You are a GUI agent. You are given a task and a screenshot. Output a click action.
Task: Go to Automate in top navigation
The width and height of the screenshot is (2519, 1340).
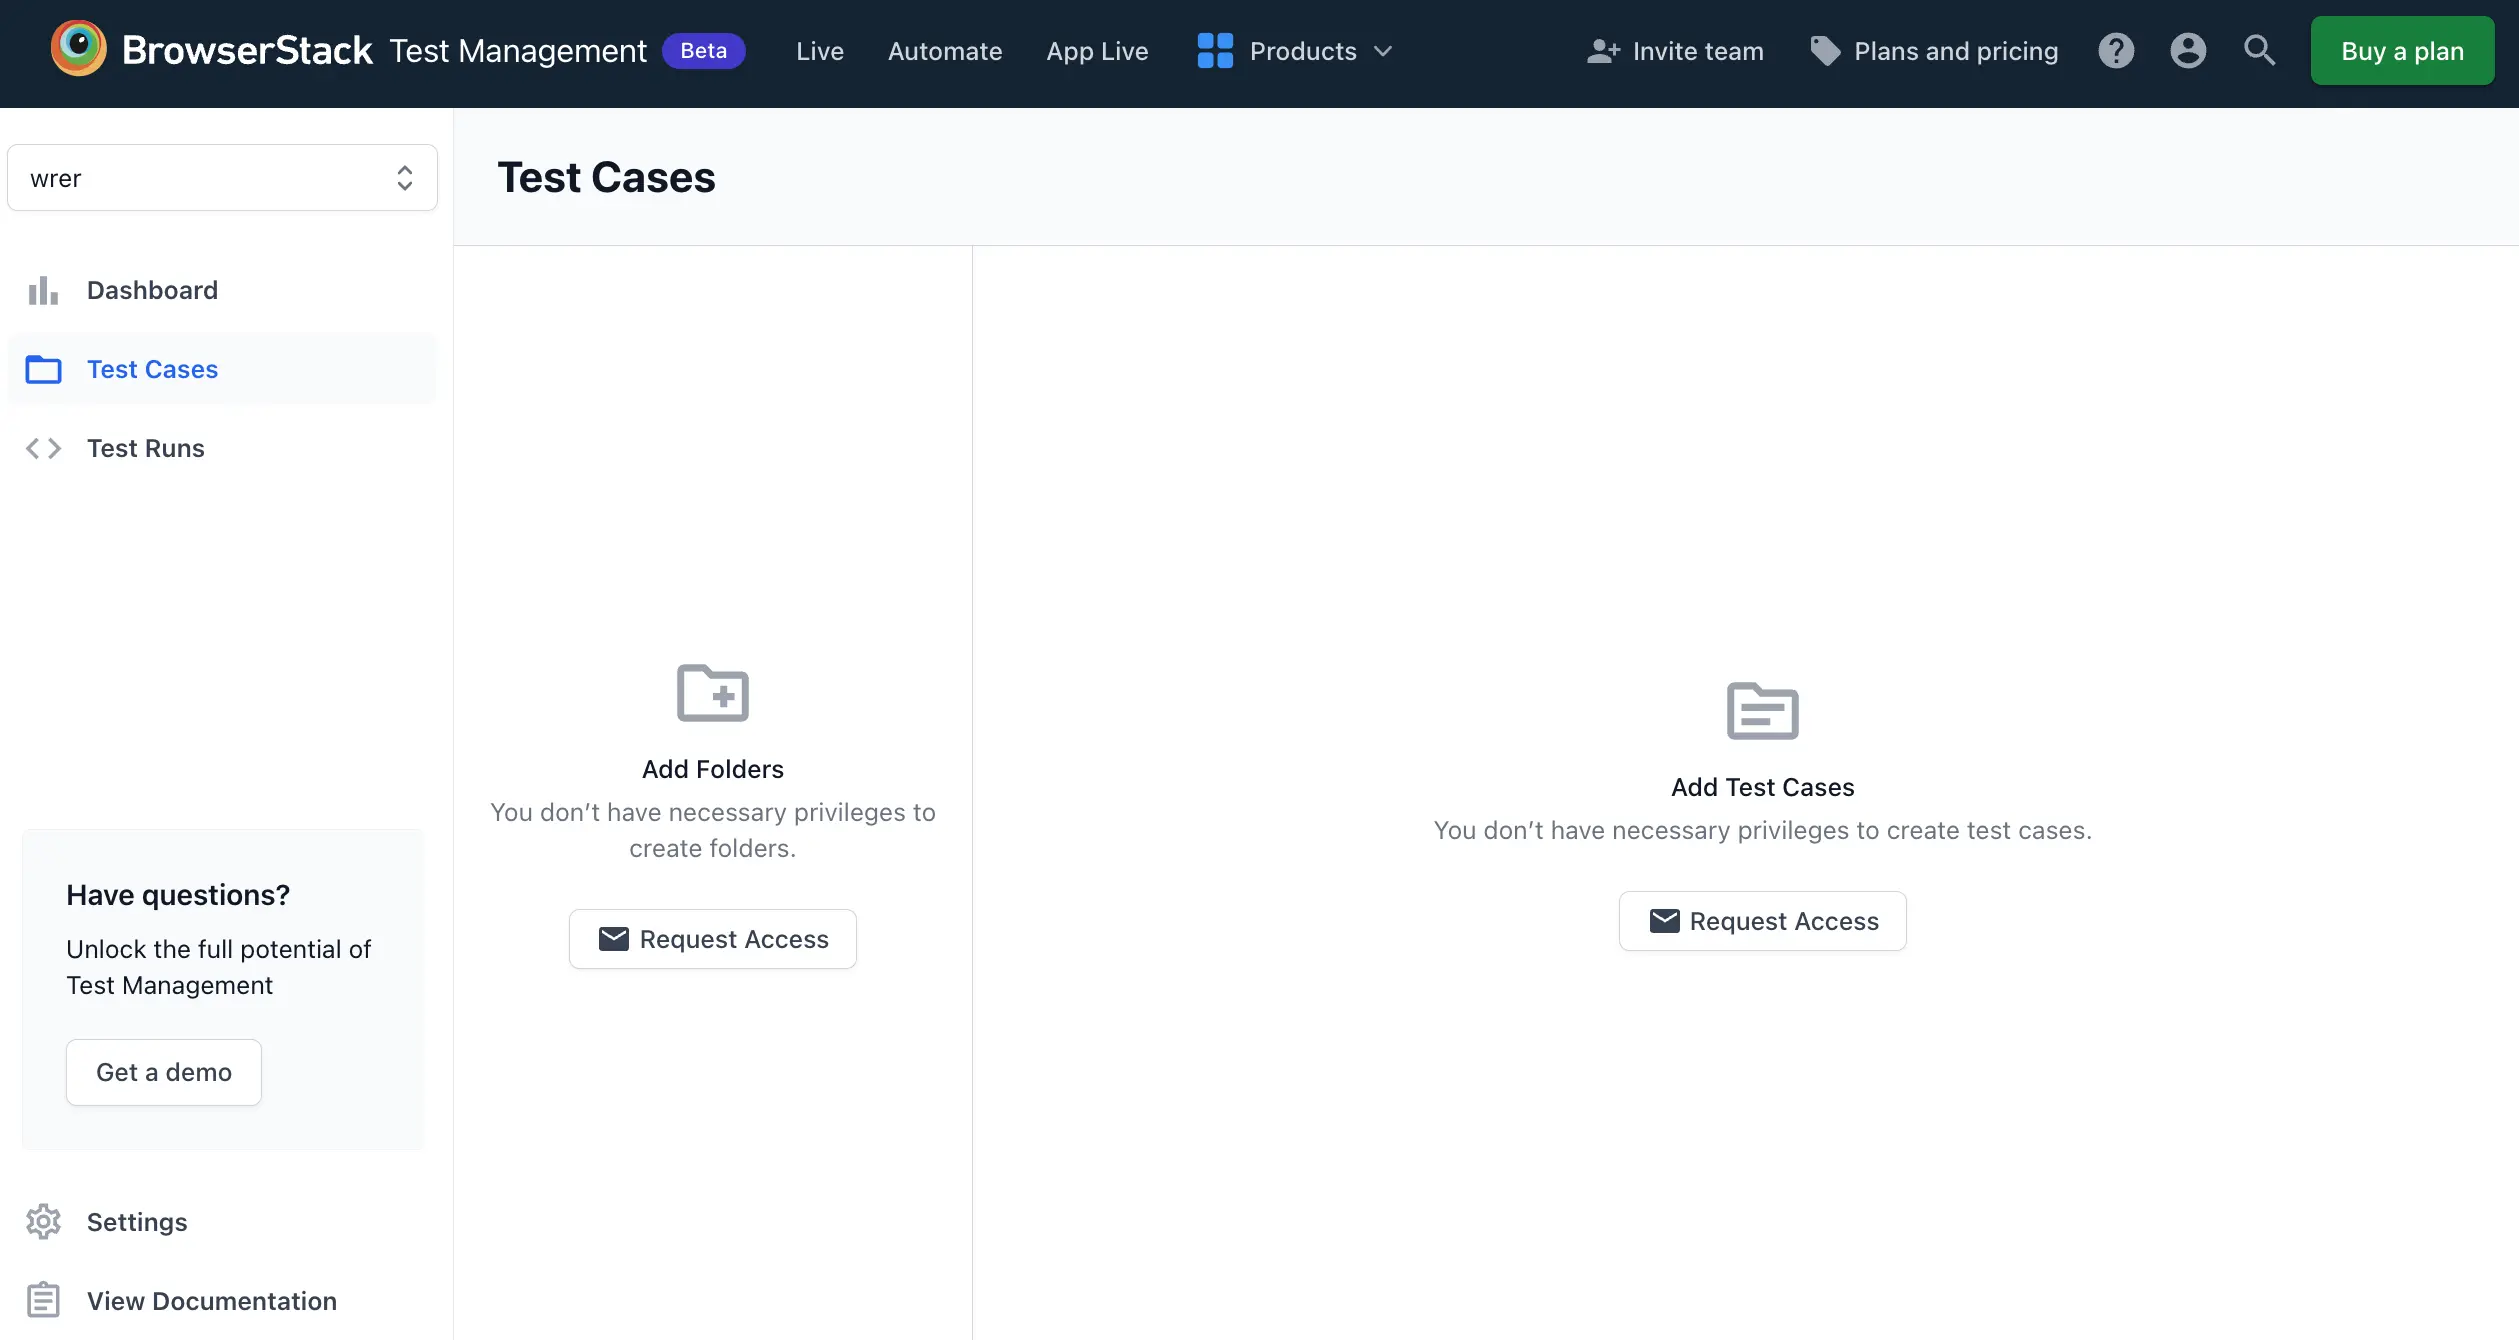point(944,51)
